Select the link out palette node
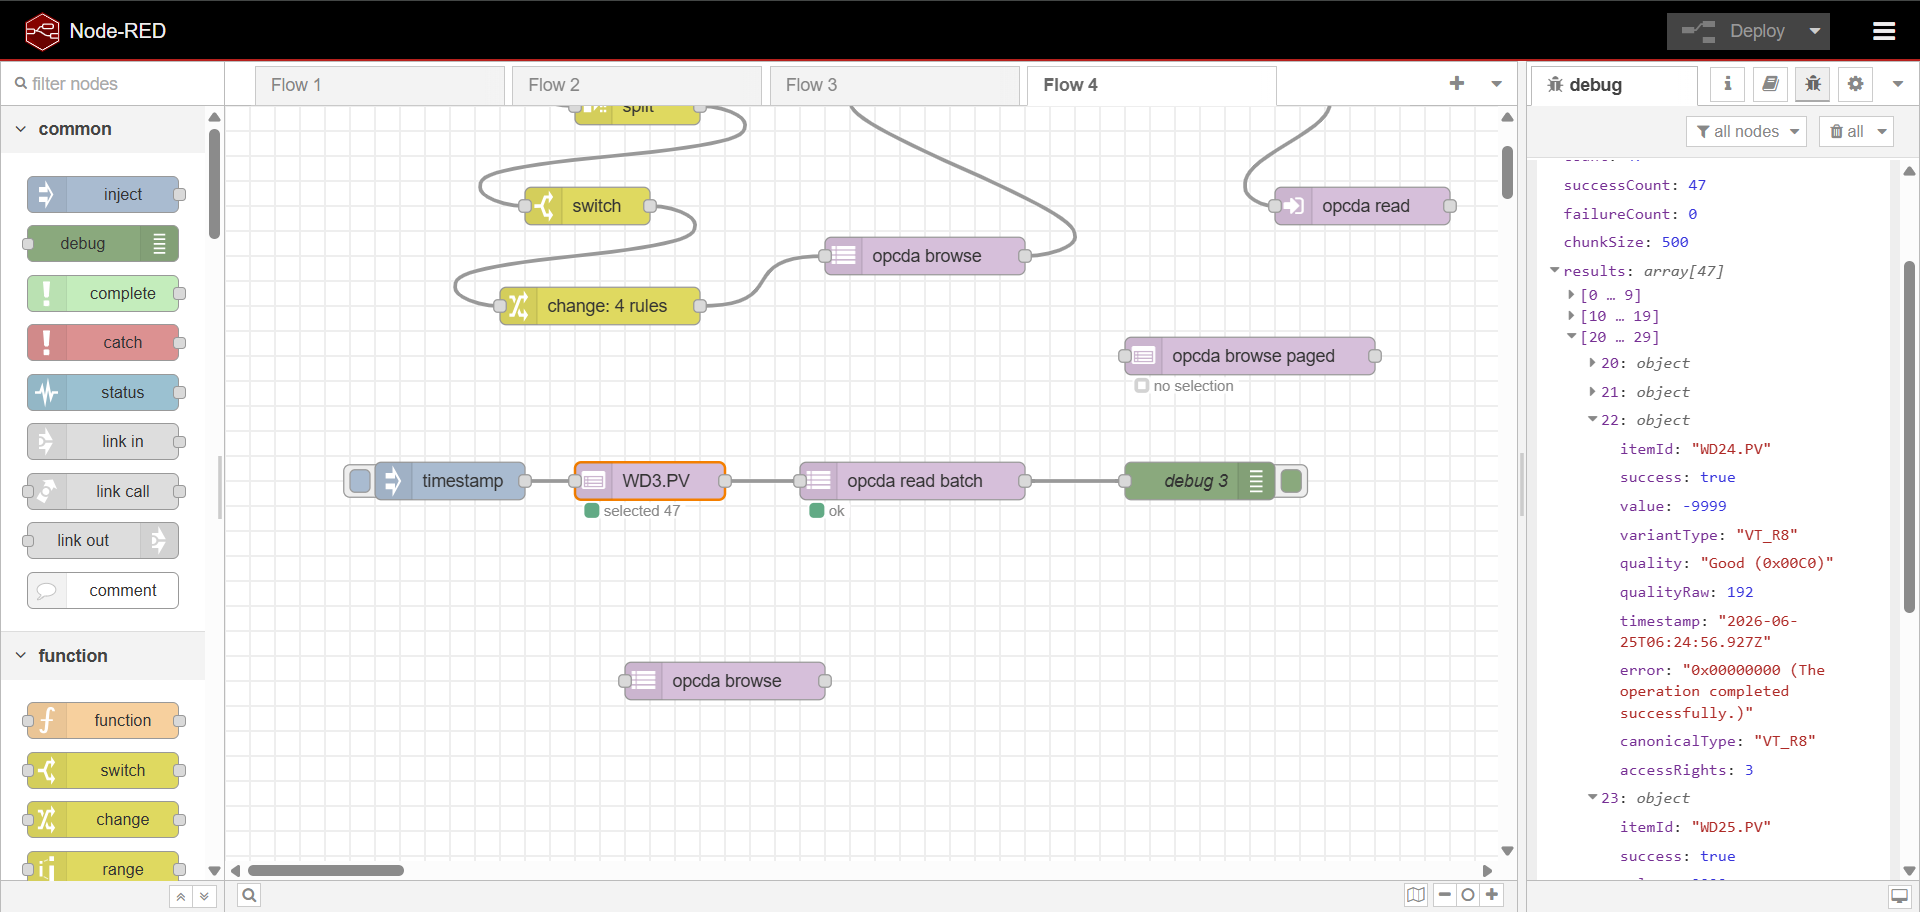This screenshot has width=1920, height=912. click(x=103, y=540)
